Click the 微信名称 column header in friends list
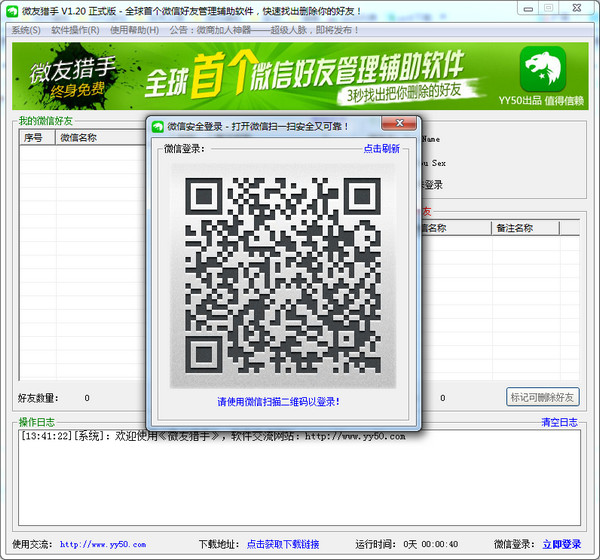 pos(100,138)
